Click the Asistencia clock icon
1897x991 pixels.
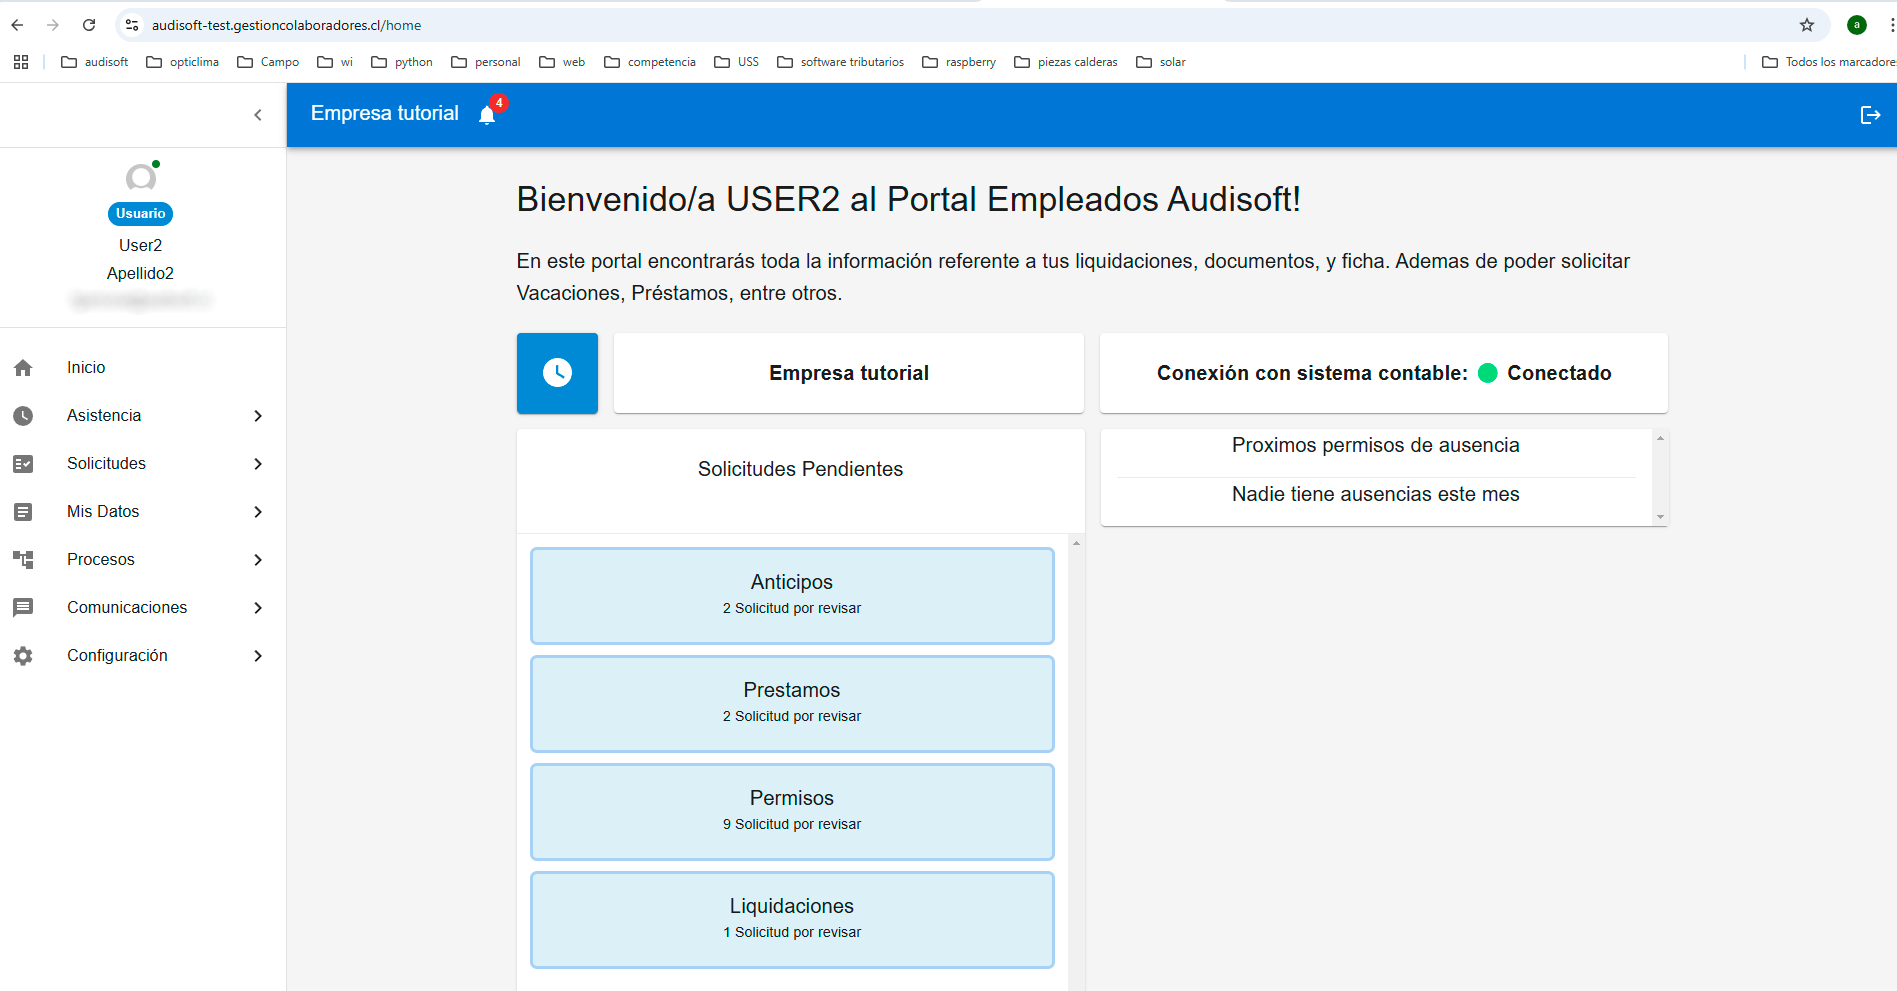(x=24, y=415)
